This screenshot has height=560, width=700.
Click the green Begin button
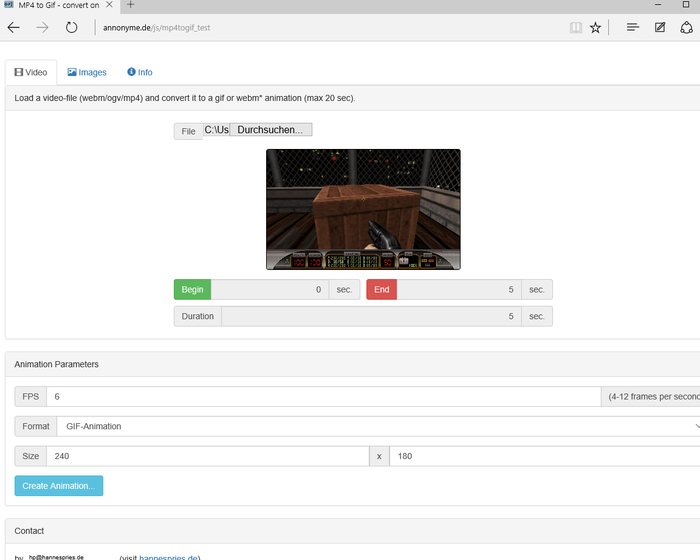coord(192,289)
